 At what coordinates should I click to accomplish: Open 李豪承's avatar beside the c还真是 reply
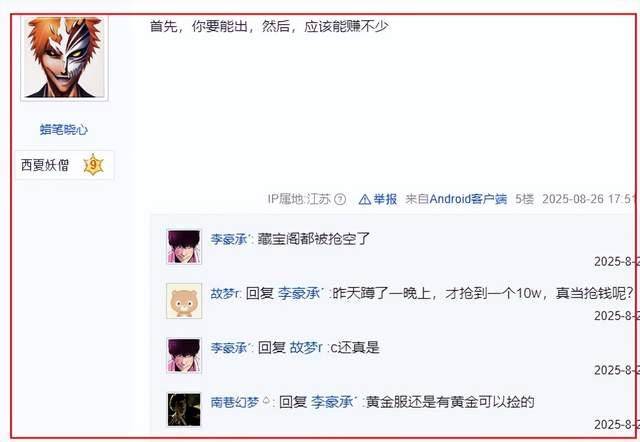[184, 355]
